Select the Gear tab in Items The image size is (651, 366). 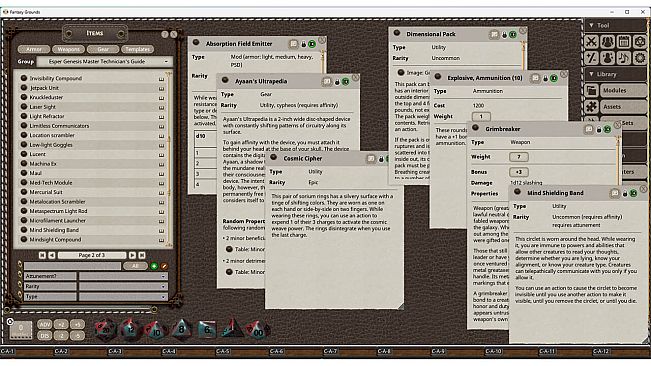[103, 49]
